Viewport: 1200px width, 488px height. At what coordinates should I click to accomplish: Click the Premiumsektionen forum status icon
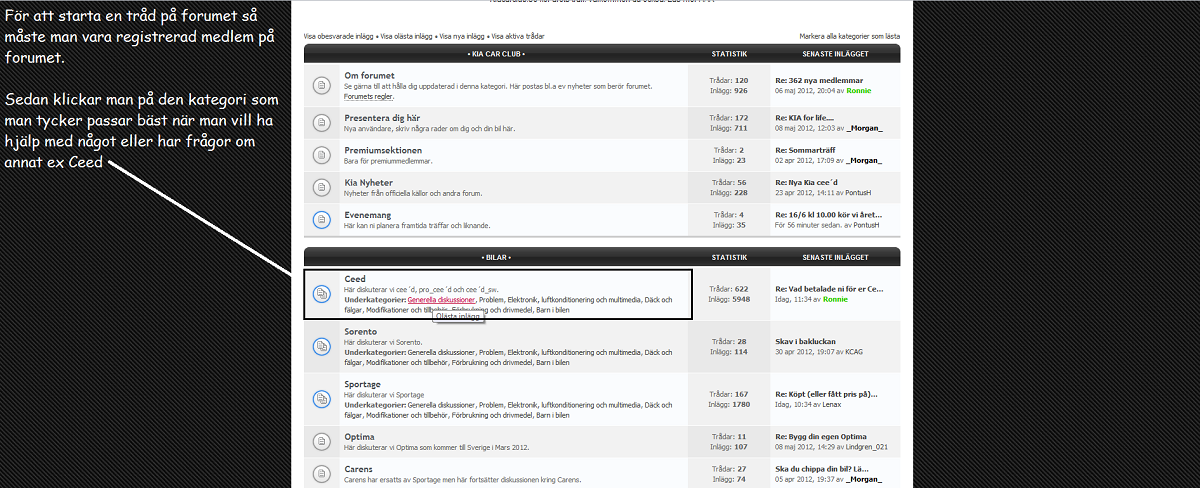click(321, 155)
